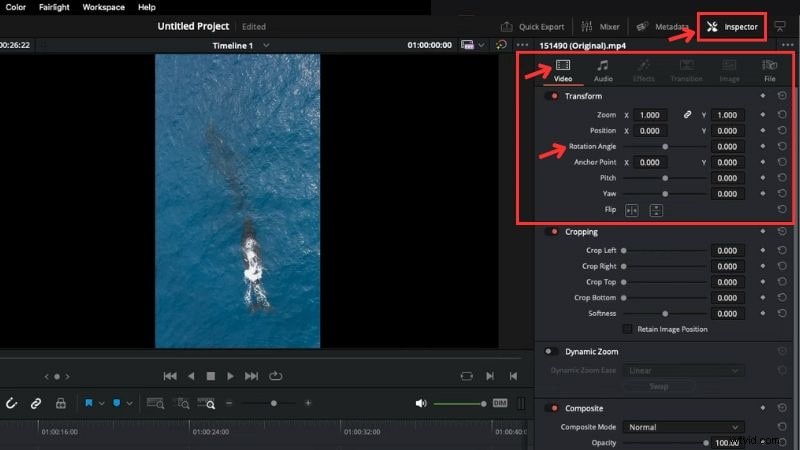Click the Softness slider handle

click(665, 314)
